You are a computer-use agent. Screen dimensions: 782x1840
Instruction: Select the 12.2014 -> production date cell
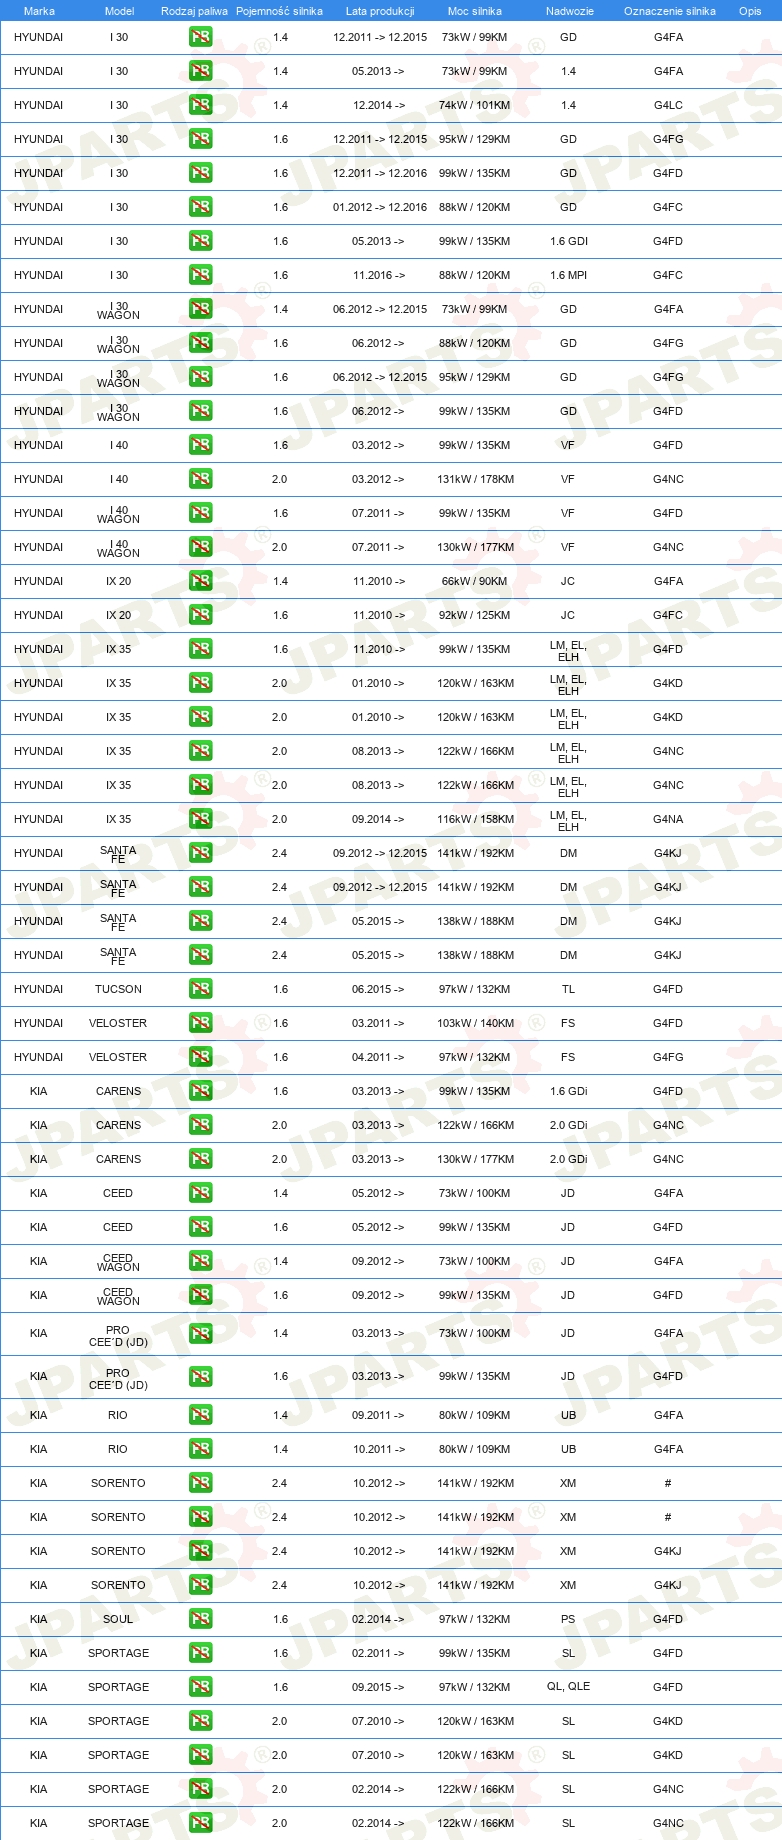pyautogui.click(x=379, y=105)
